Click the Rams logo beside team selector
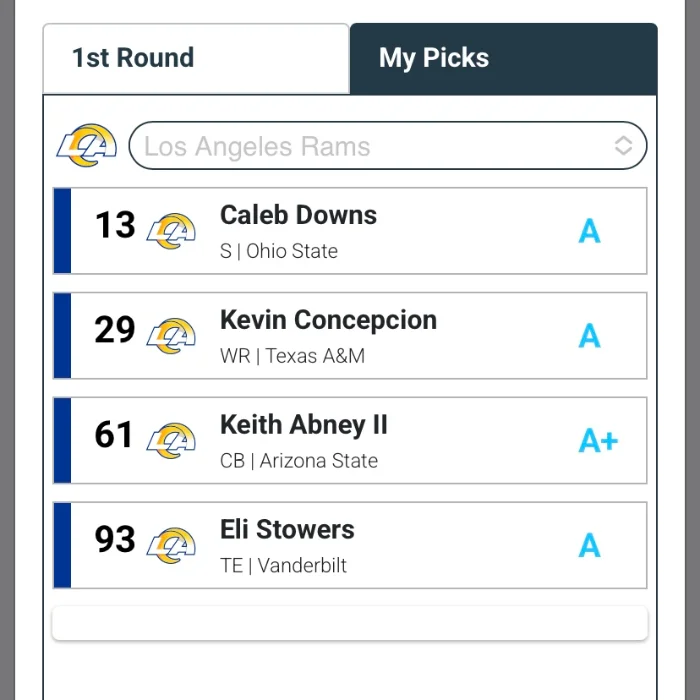The image size is (700, 700). click(87, 146)
